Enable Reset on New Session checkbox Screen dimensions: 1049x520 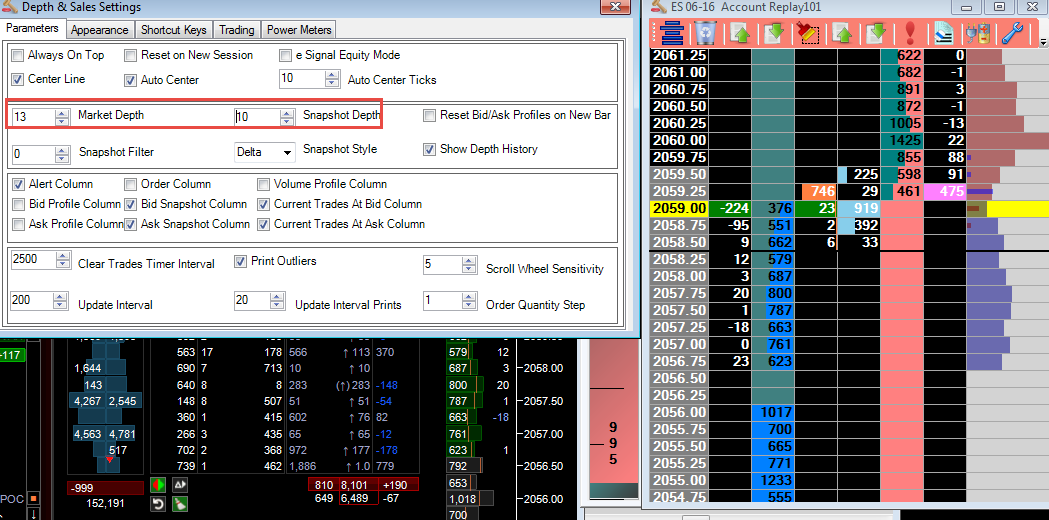130,55
